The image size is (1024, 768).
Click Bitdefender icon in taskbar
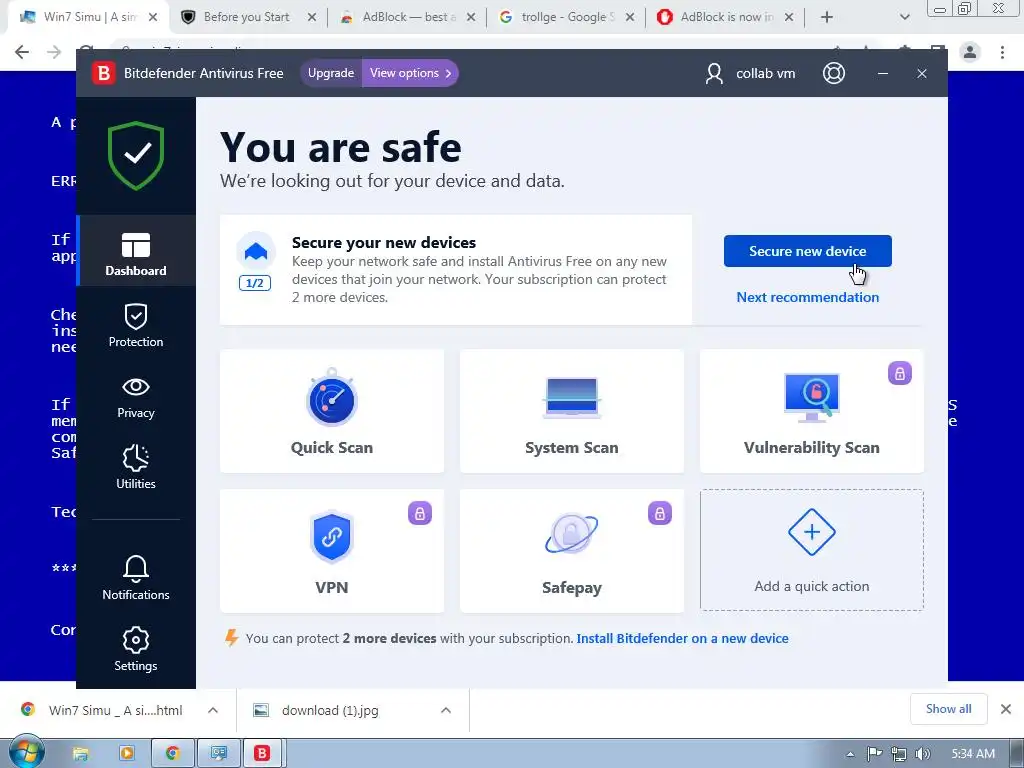coord(262,754)
